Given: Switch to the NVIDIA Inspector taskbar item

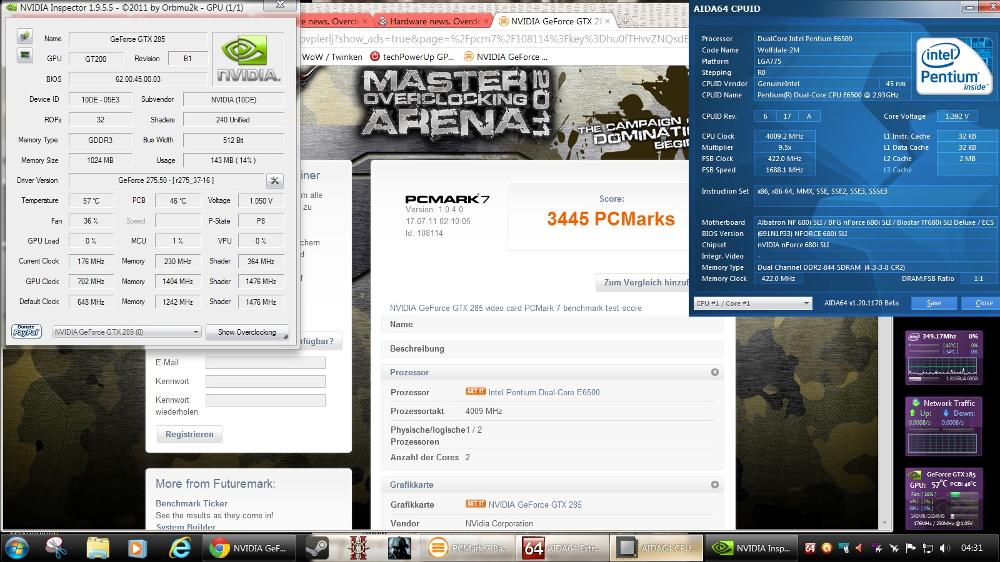Looking at the screenshot, I should pyautogui.click(x=751, y=548).
